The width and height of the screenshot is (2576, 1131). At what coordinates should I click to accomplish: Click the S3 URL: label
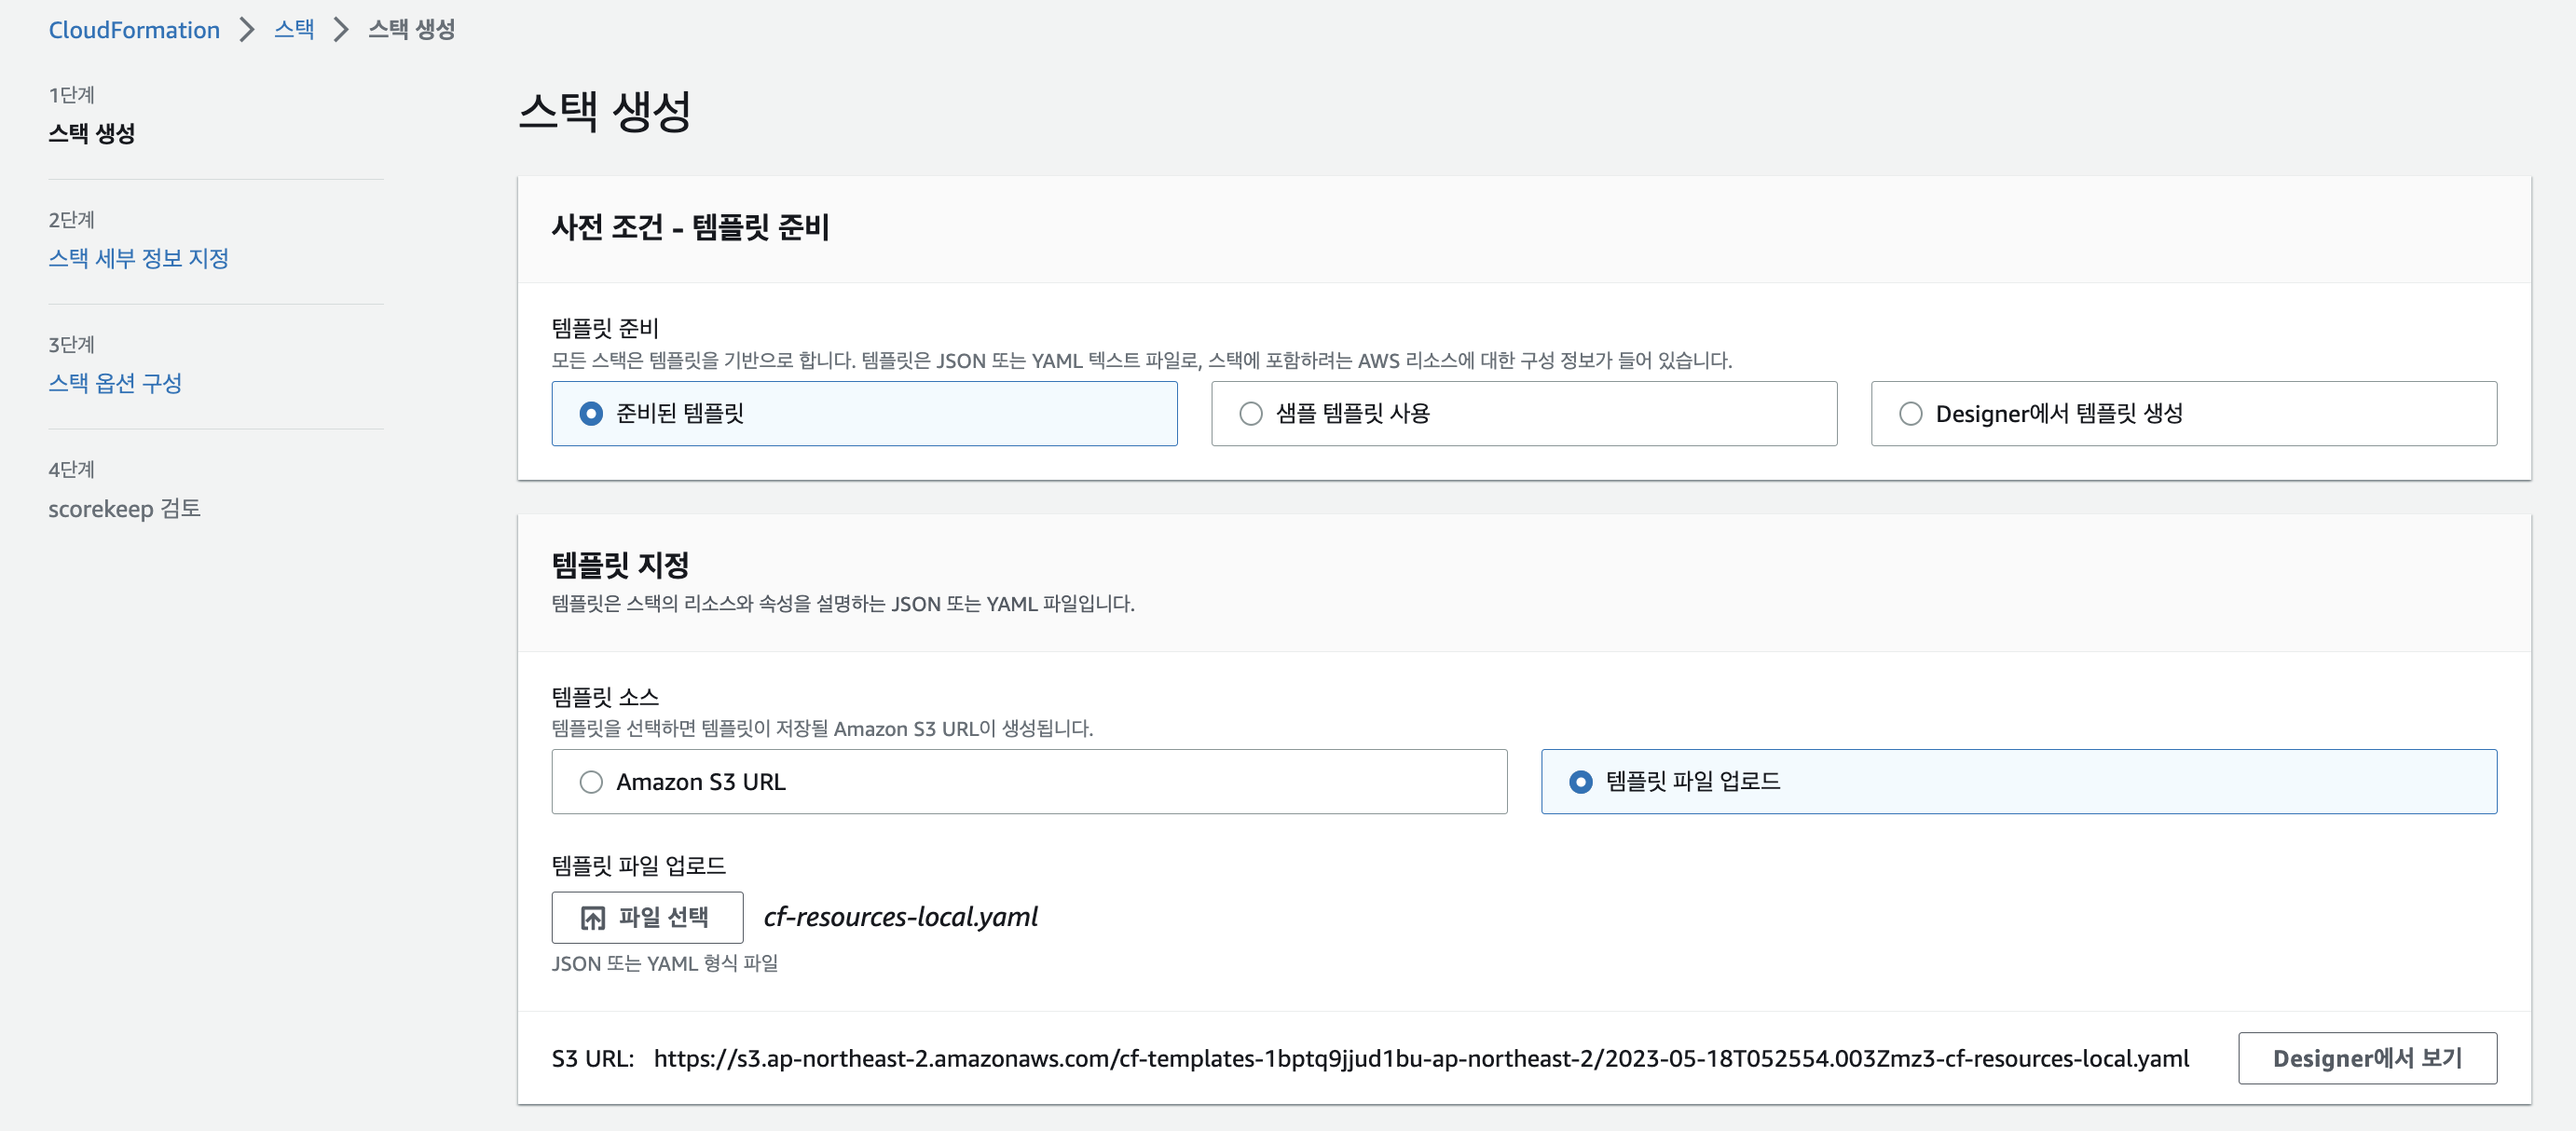pos(593,1058)
